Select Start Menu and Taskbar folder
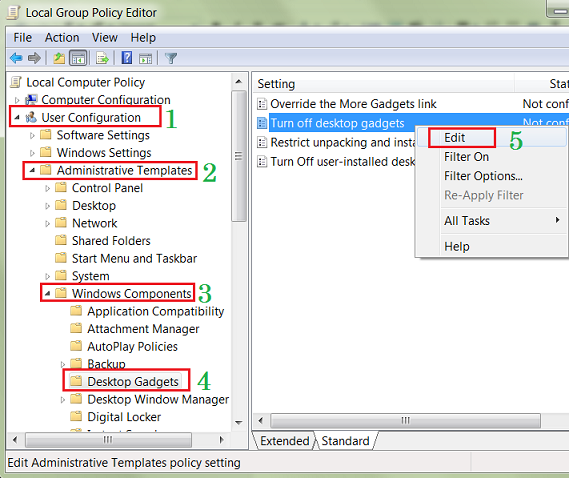The image size is (569, 478). [x=134, y=258]
